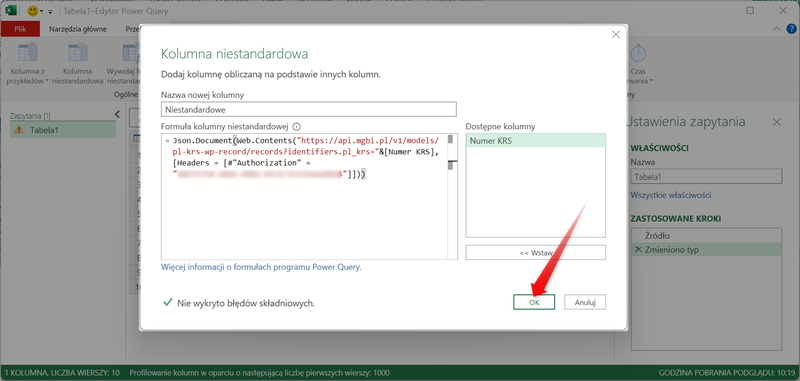The height and width of the screenshot is (381, 800).
Task: Open the smiley feedback dropdown arrow
Action: (42, 11)
